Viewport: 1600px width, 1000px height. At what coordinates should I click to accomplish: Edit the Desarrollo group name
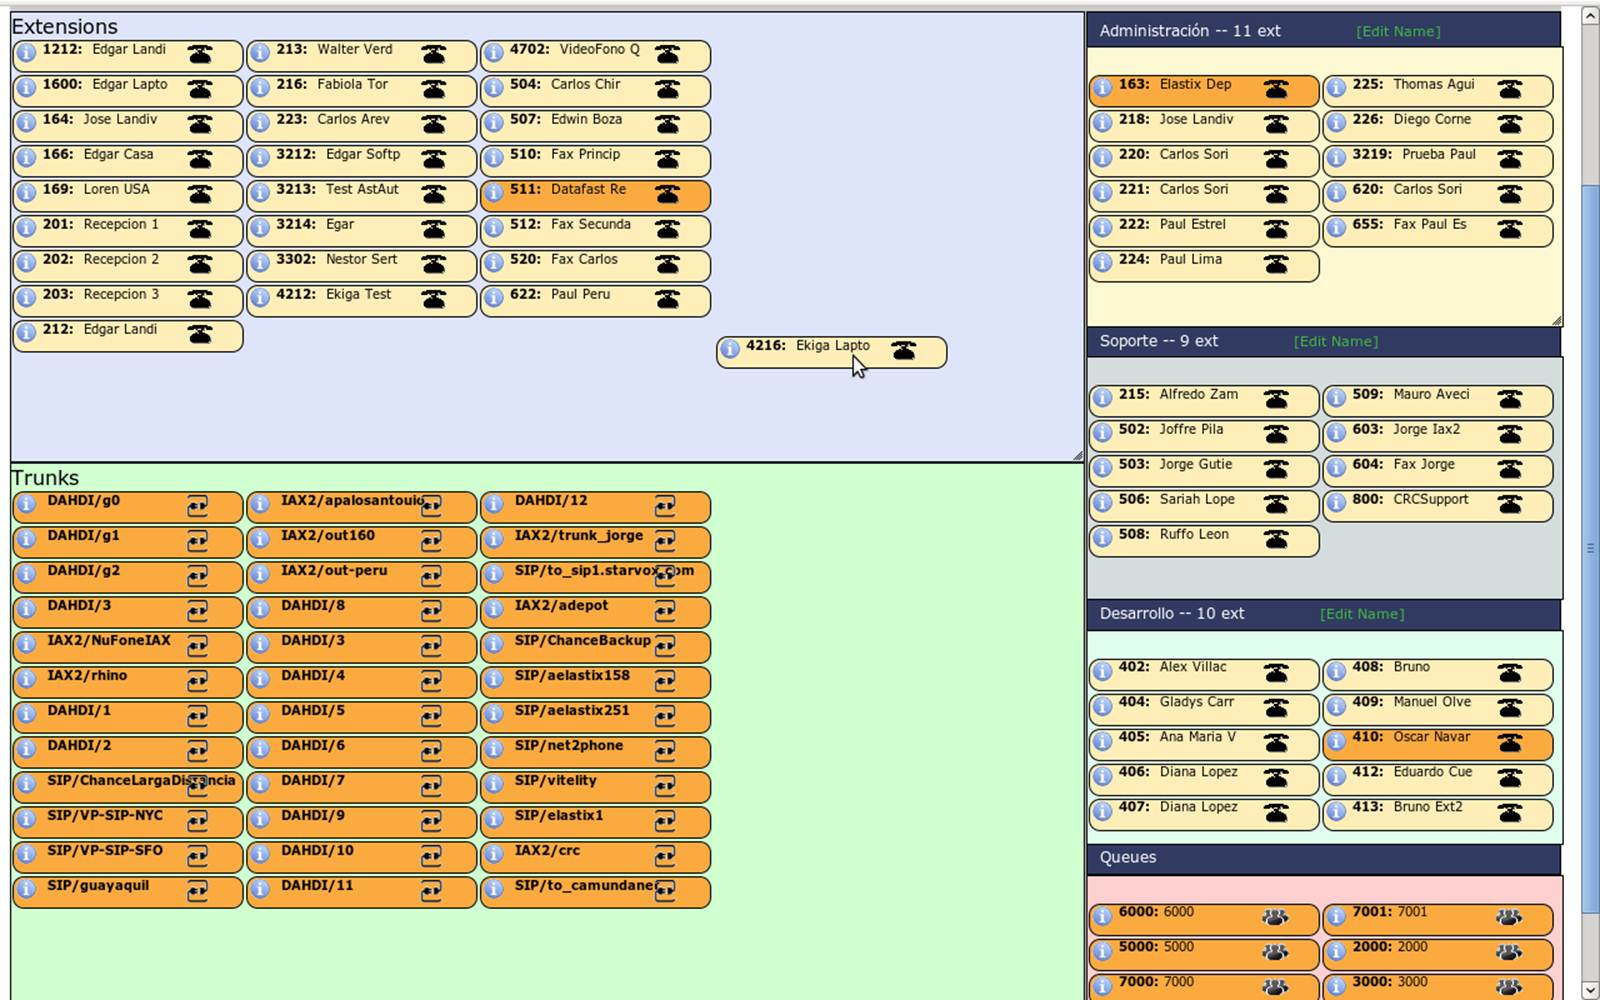1361,614
